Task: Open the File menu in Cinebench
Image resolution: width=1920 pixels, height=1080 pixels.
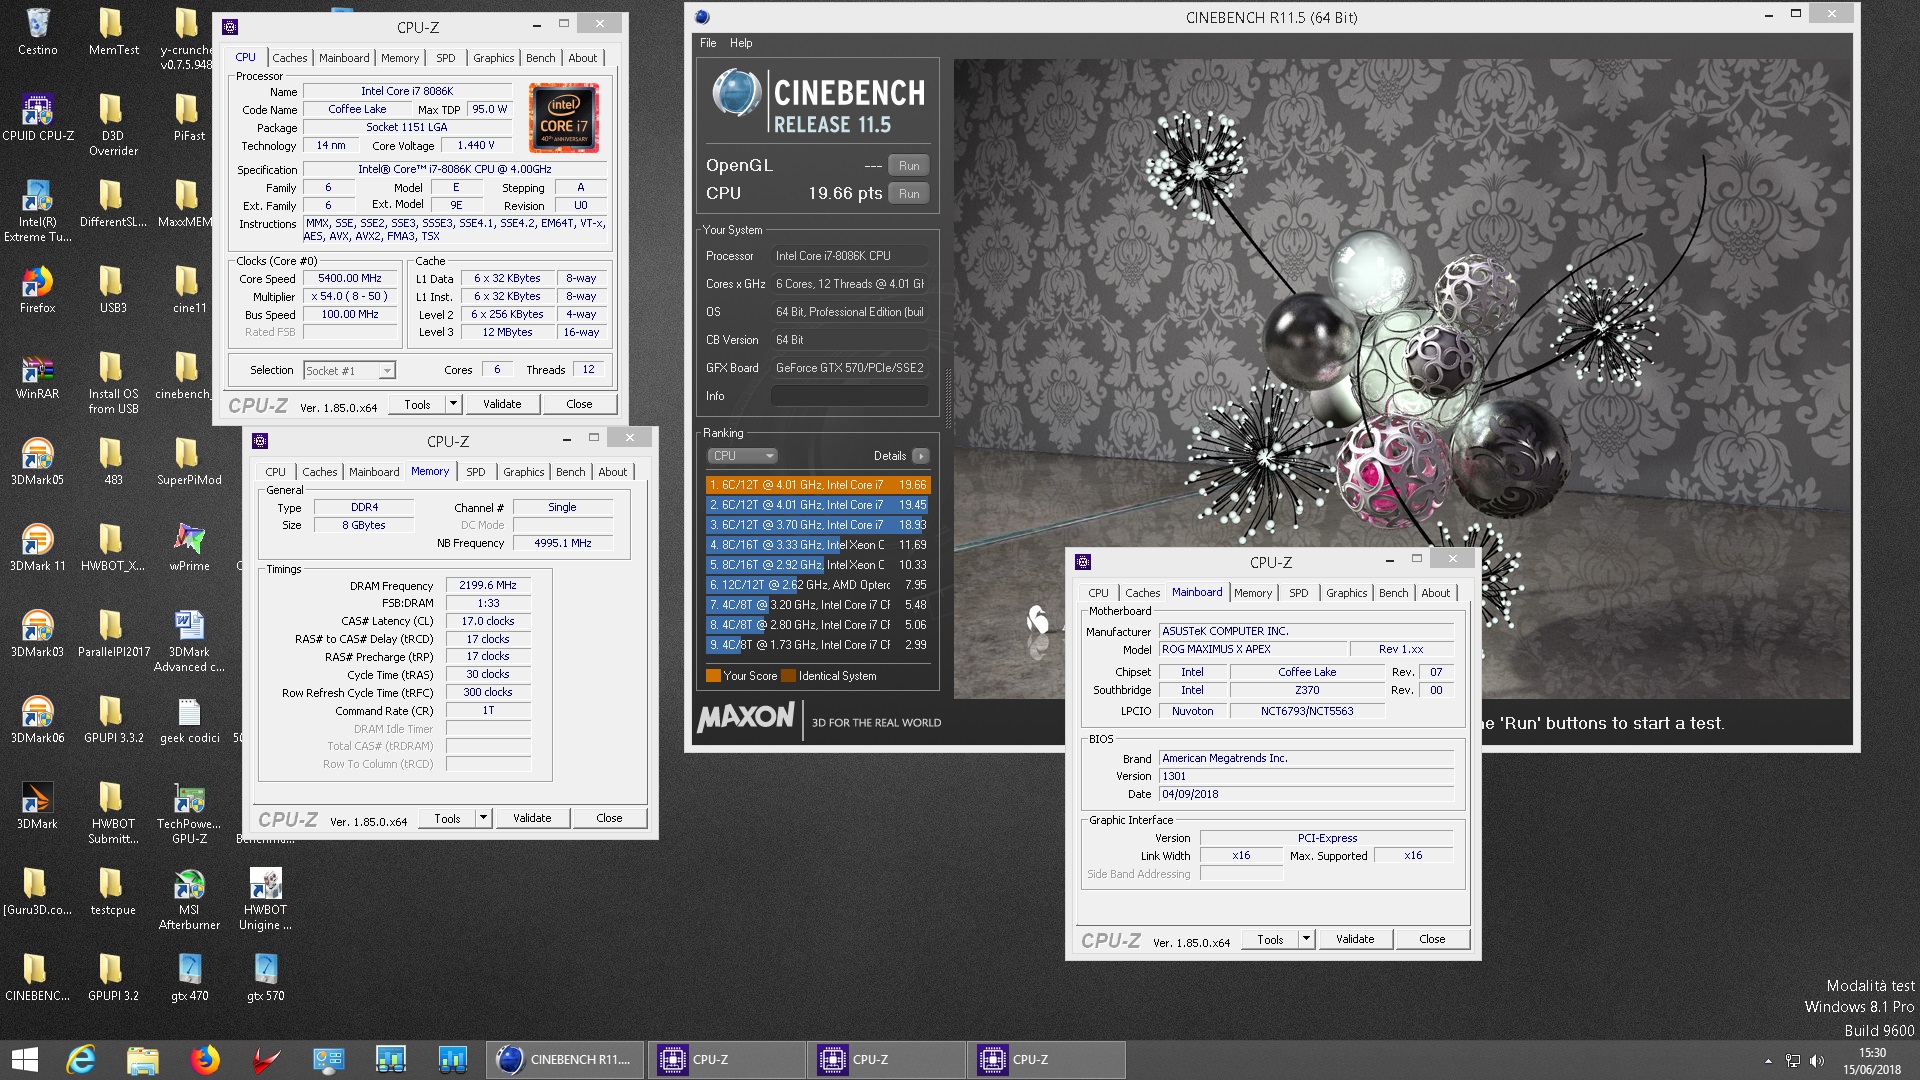Action: pos(708,43)
